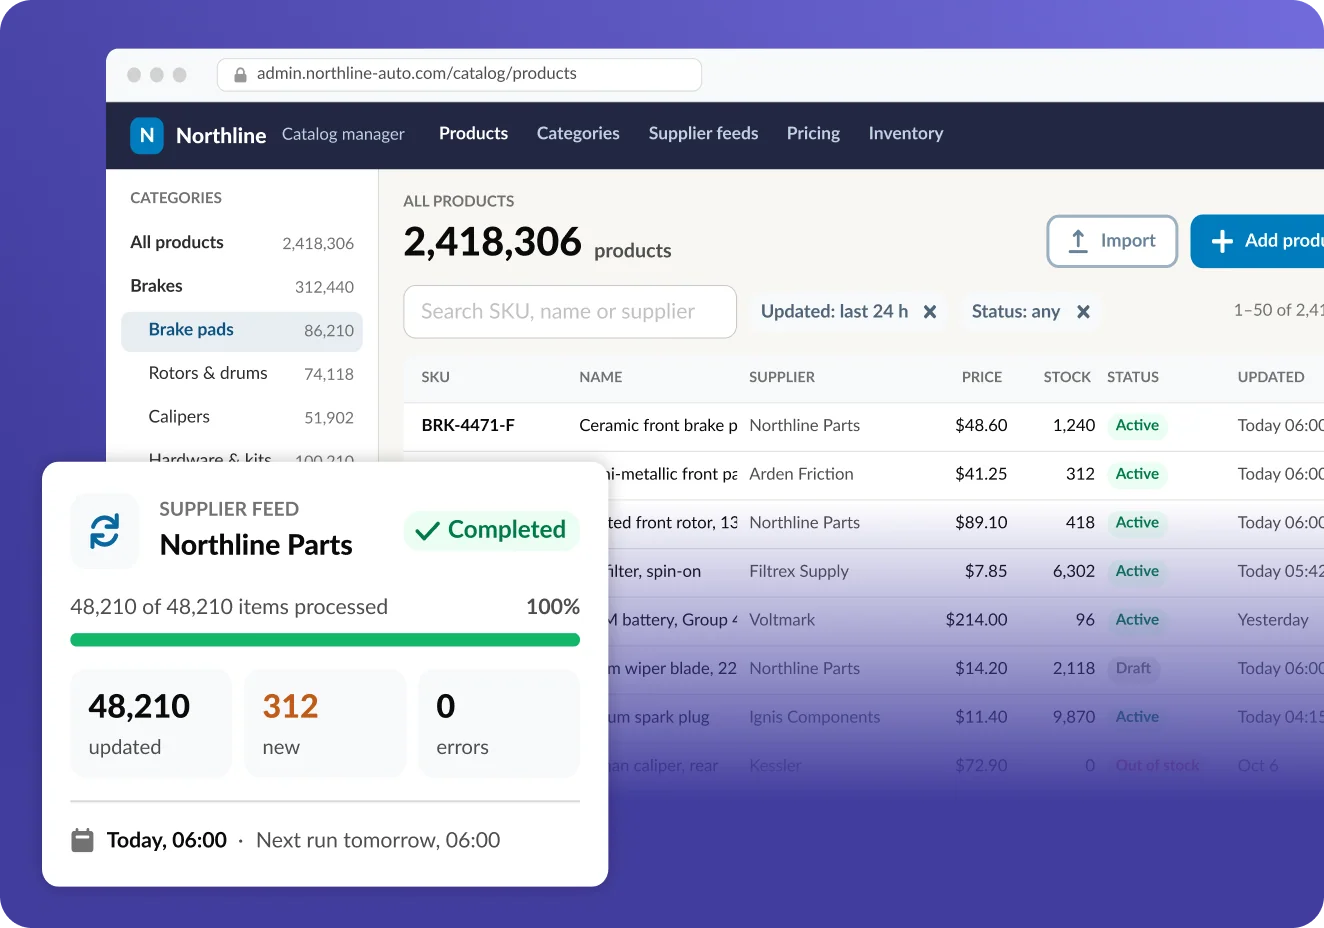Image resolution: width=1324 pixels, height=928 pixels.
Task: Click the green feed progress bar
Action: (x=325, y=640)
